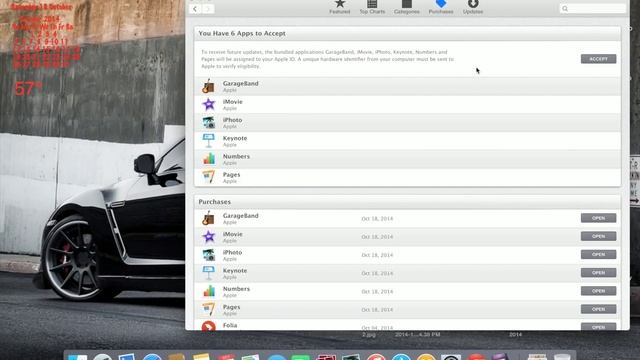Viewport: 640px width, 360px height.
Task: Open Numbers from Purchases
Action: point(598,291)
